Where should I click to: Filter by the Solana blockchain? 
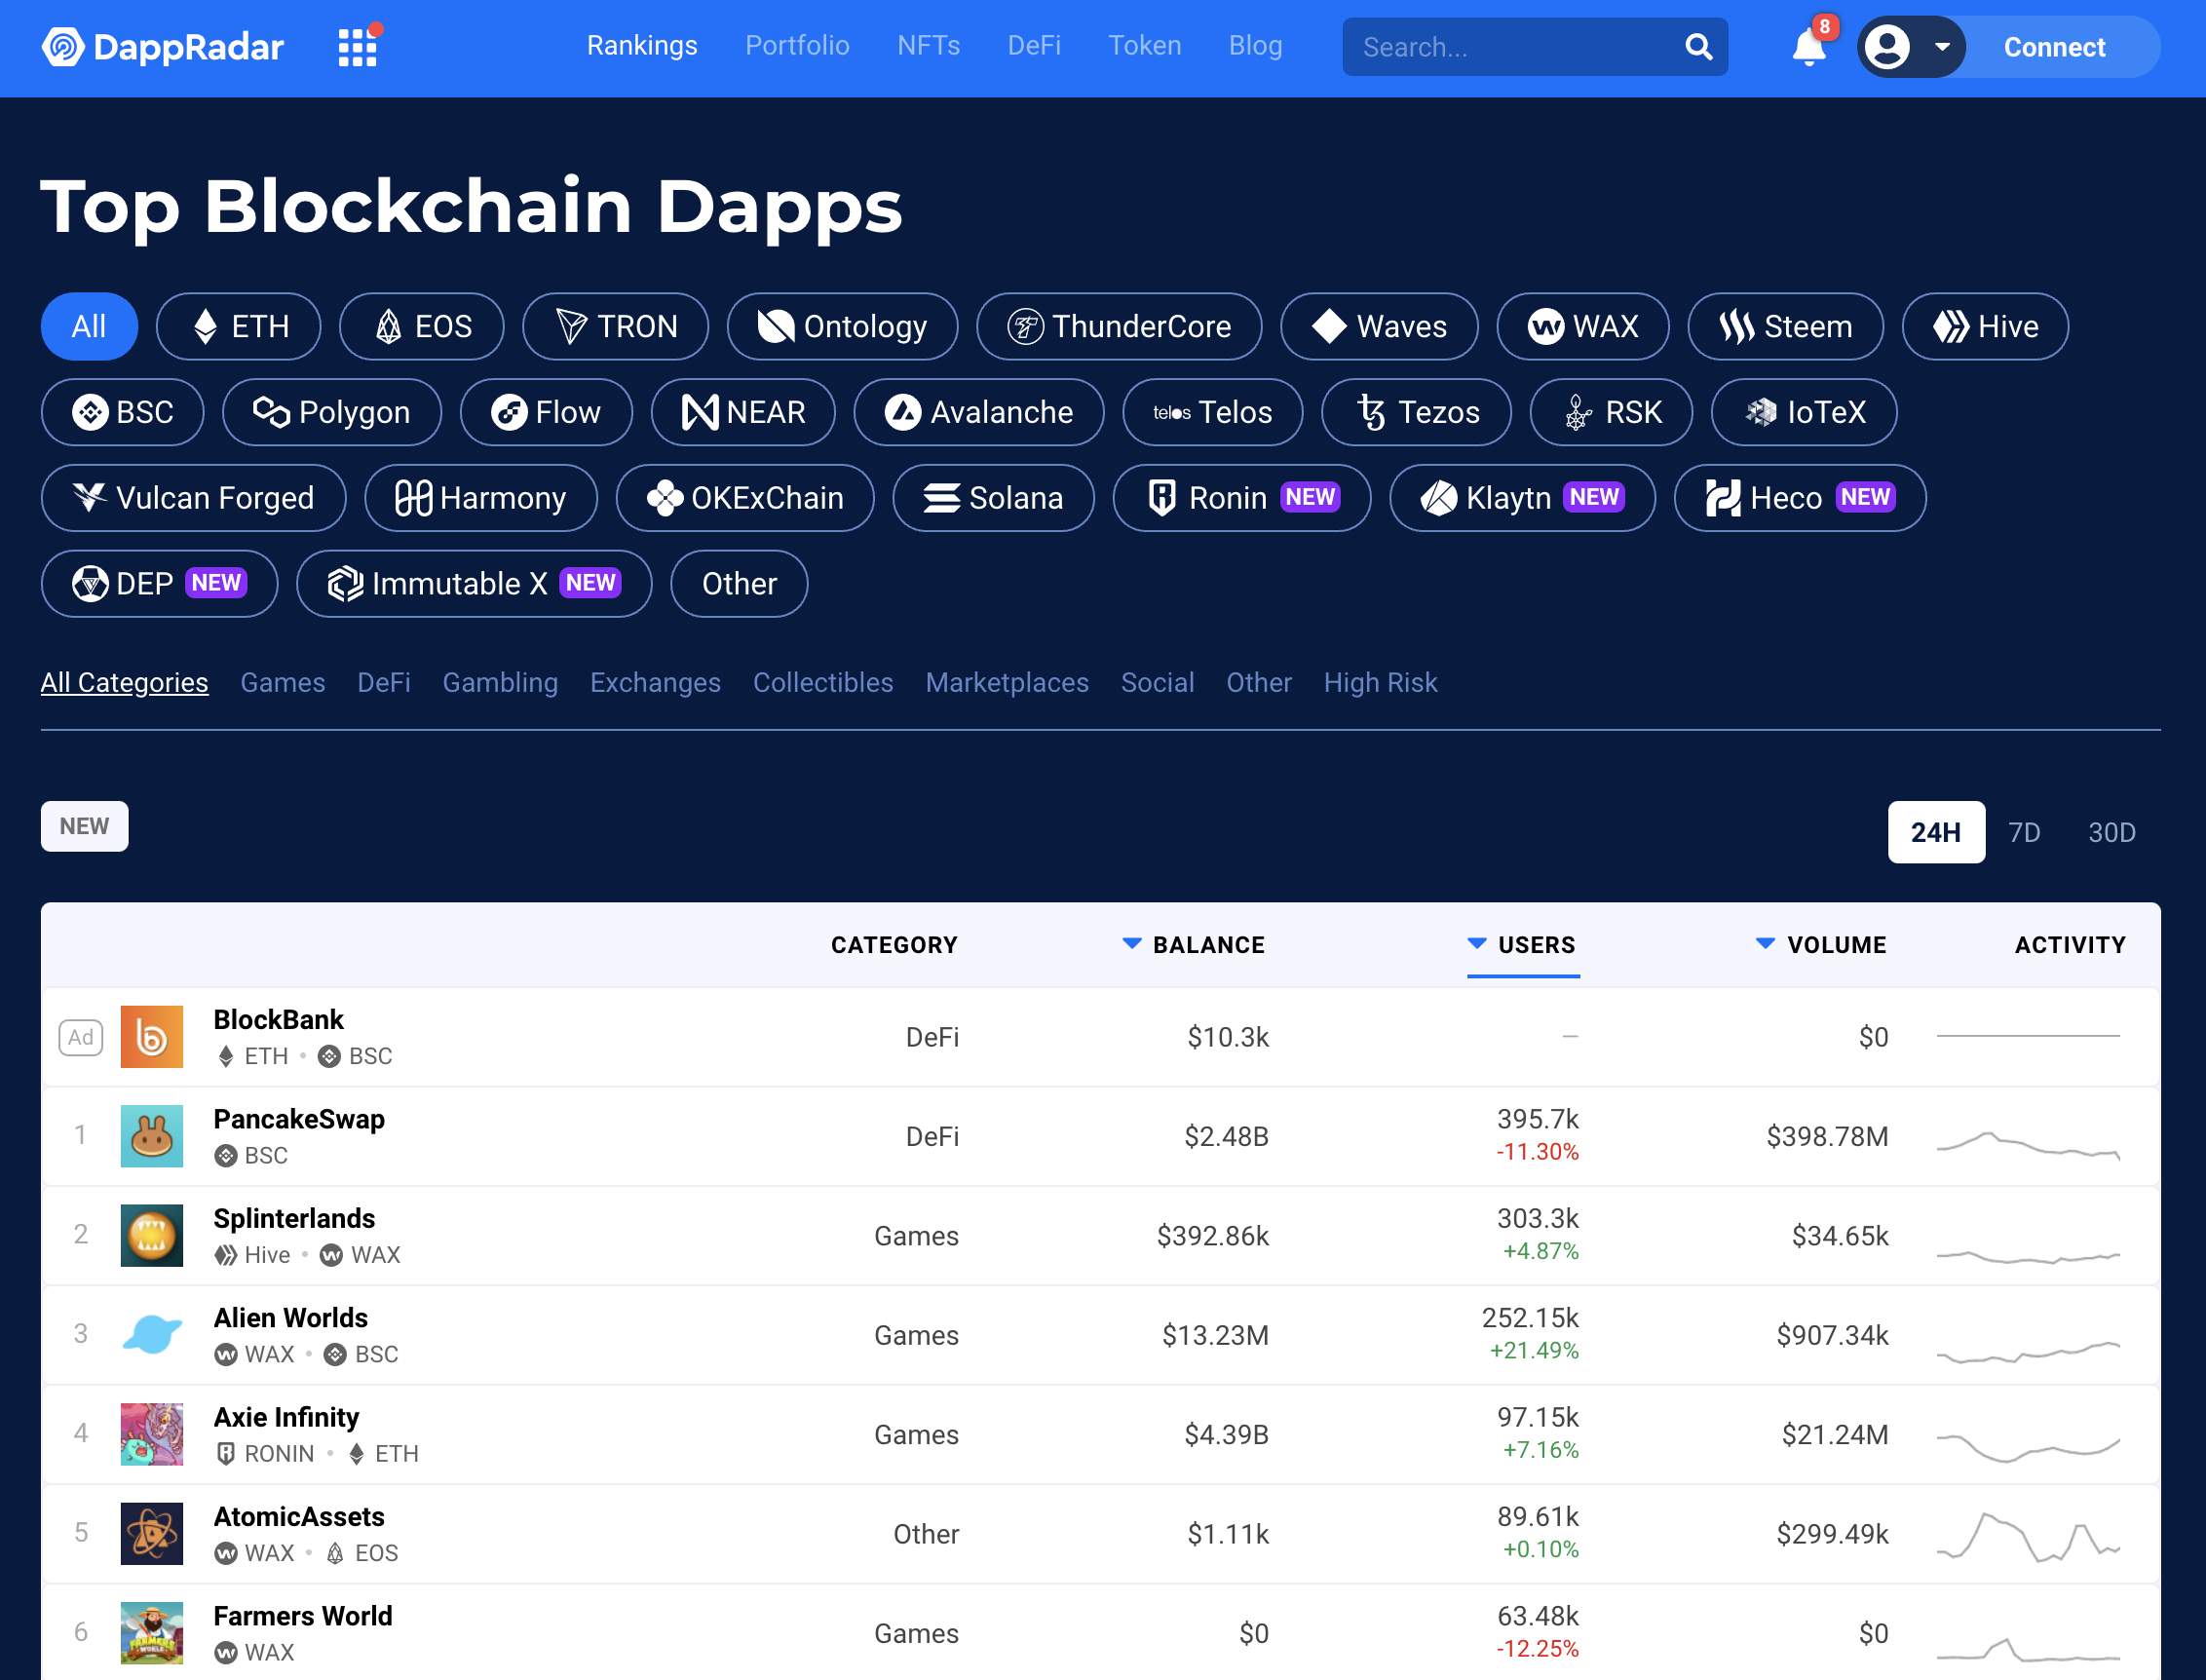993,497
